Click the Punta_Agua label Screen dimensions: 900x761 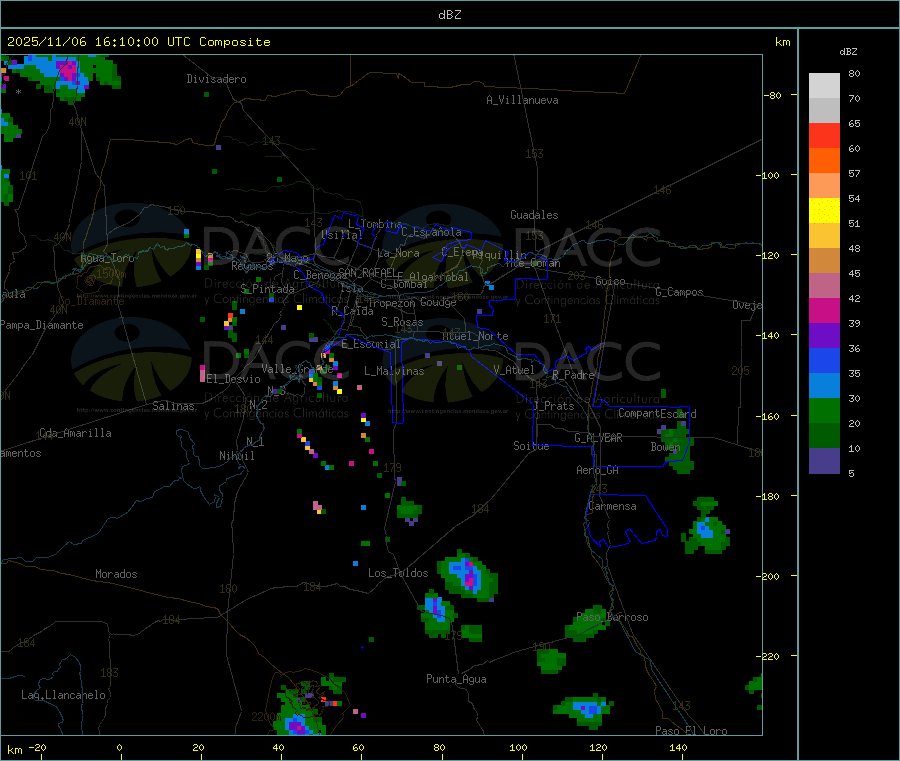click(456, 679)
